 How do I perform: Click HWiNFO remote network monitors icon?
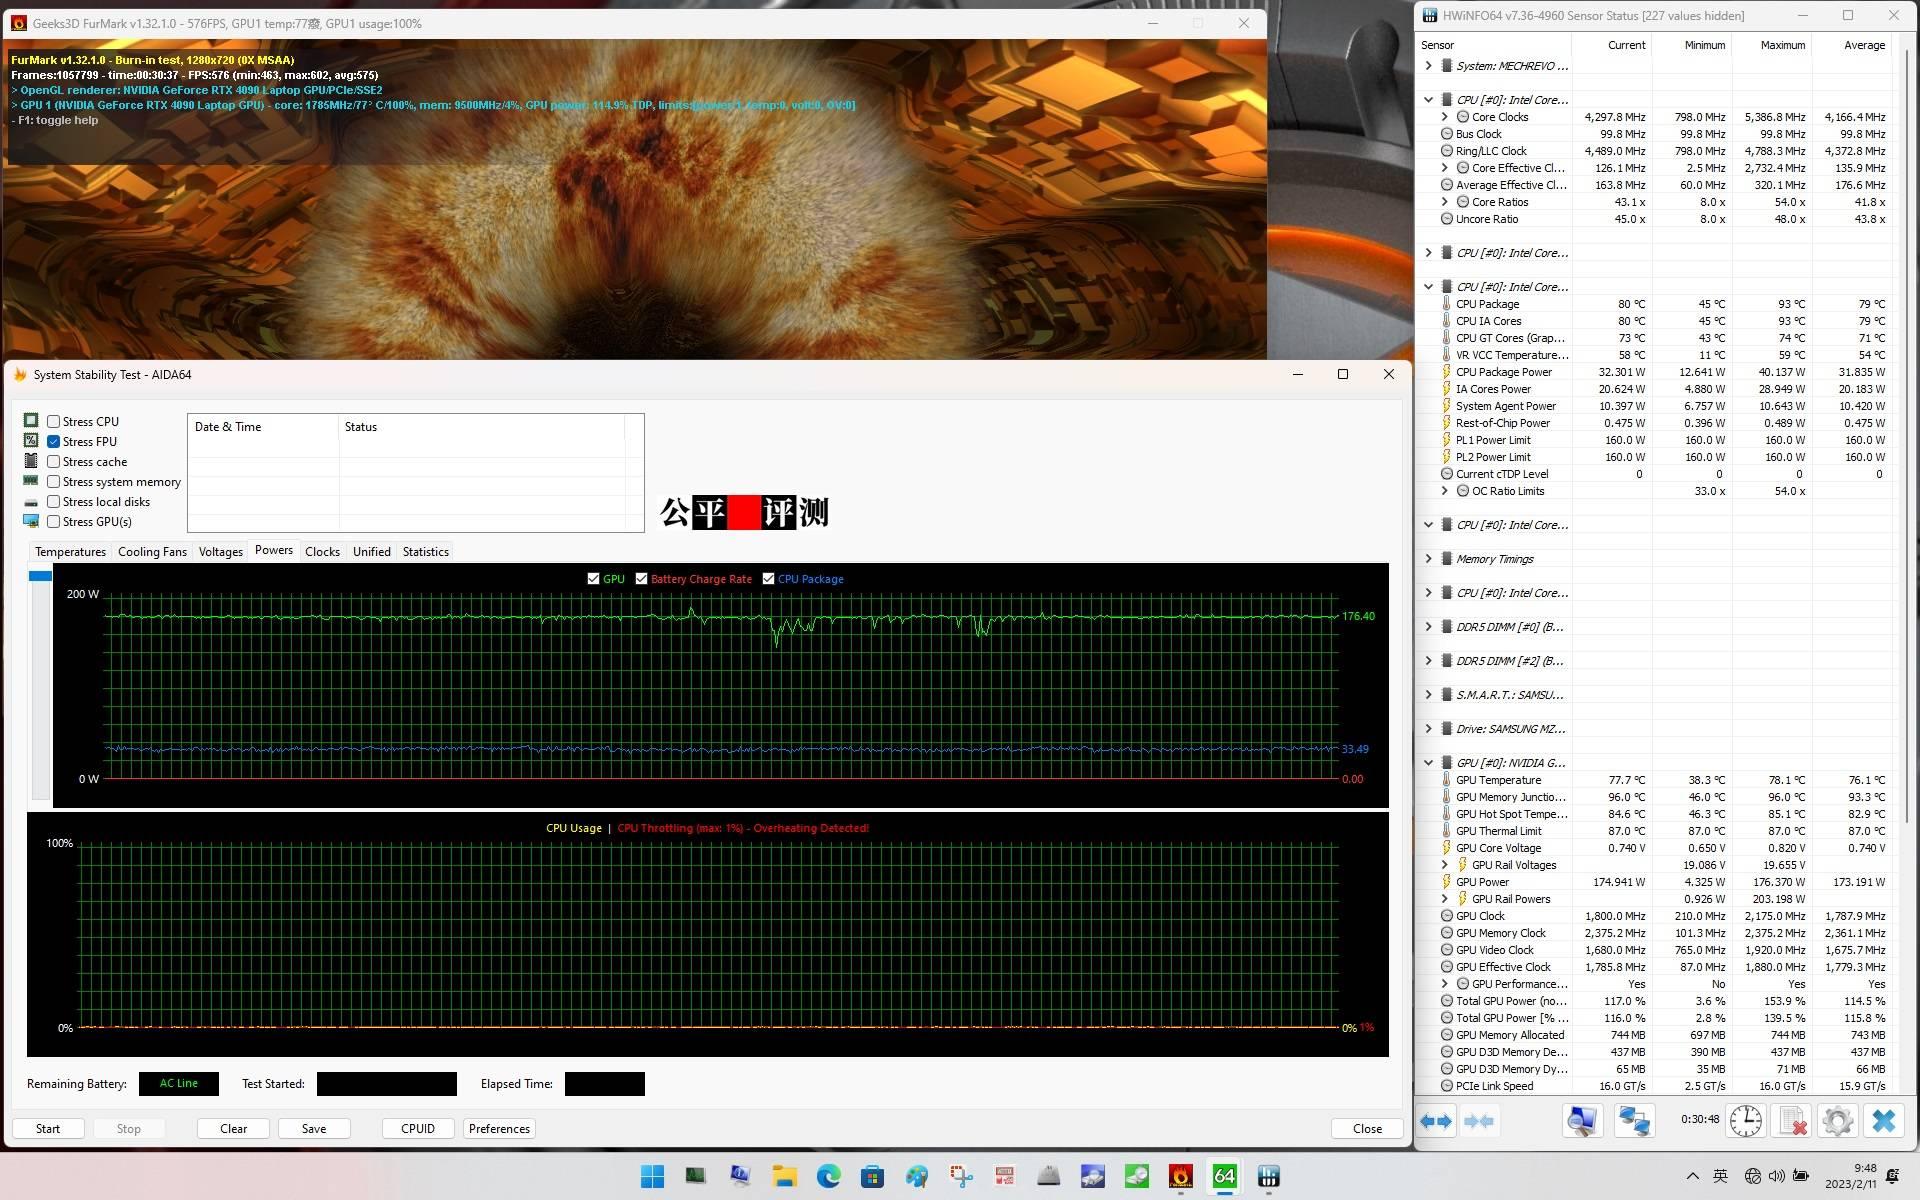tap(1634, 1121)
